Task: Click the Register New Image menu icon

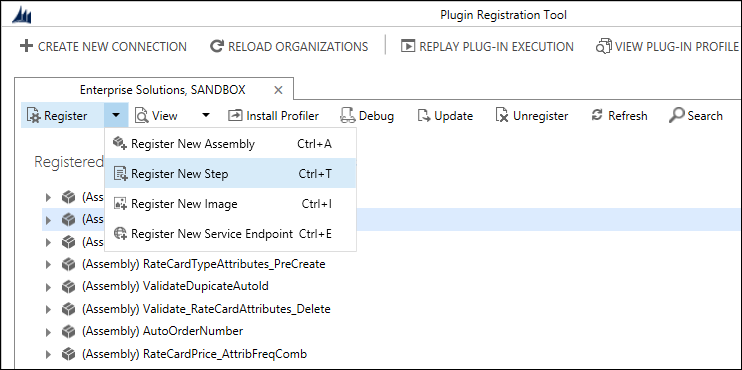Action: pos(121,204)
